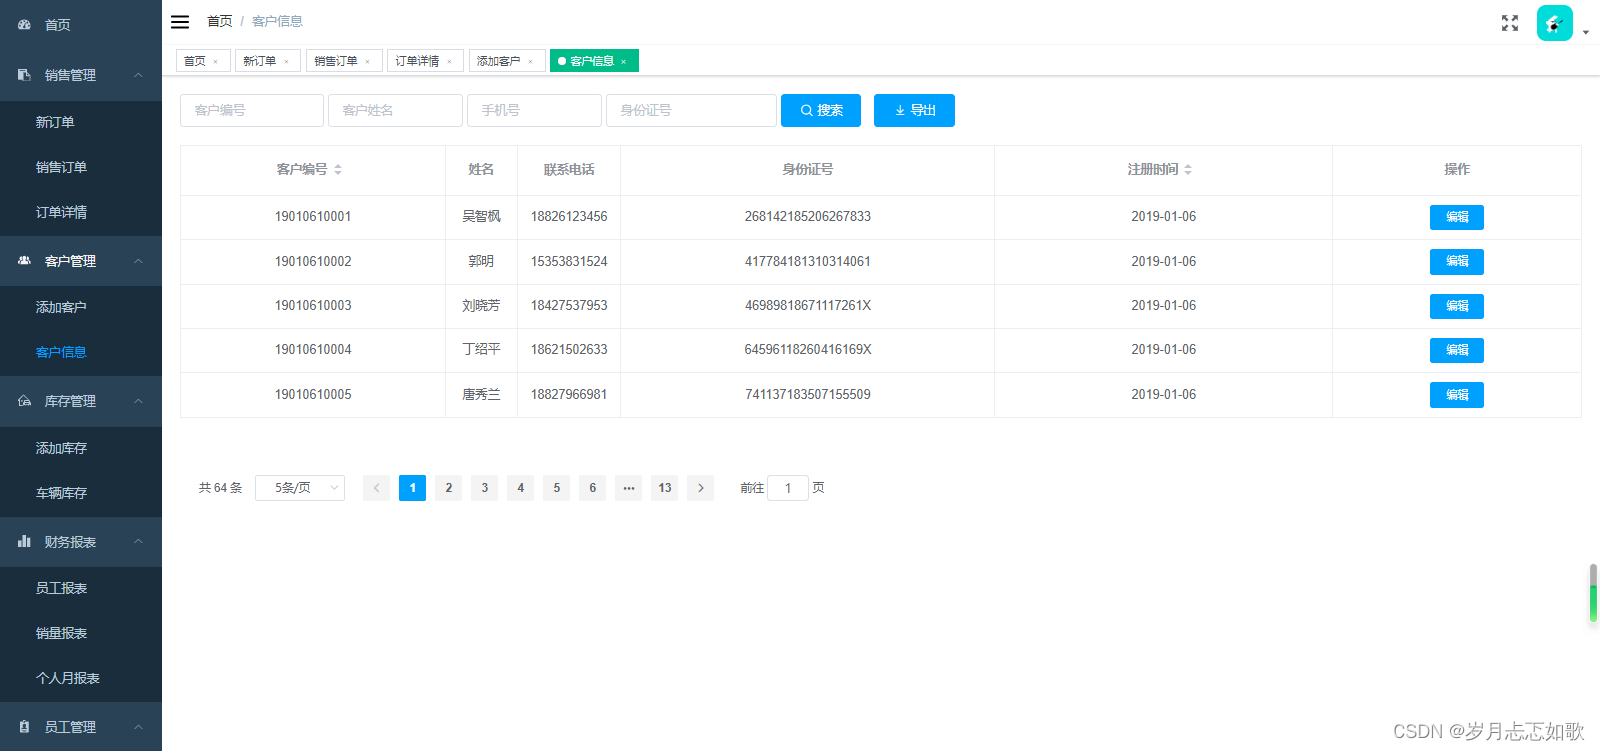Go to page 13
The width and height of the screenshot is (1600, 751).
[x=665, y=488]
